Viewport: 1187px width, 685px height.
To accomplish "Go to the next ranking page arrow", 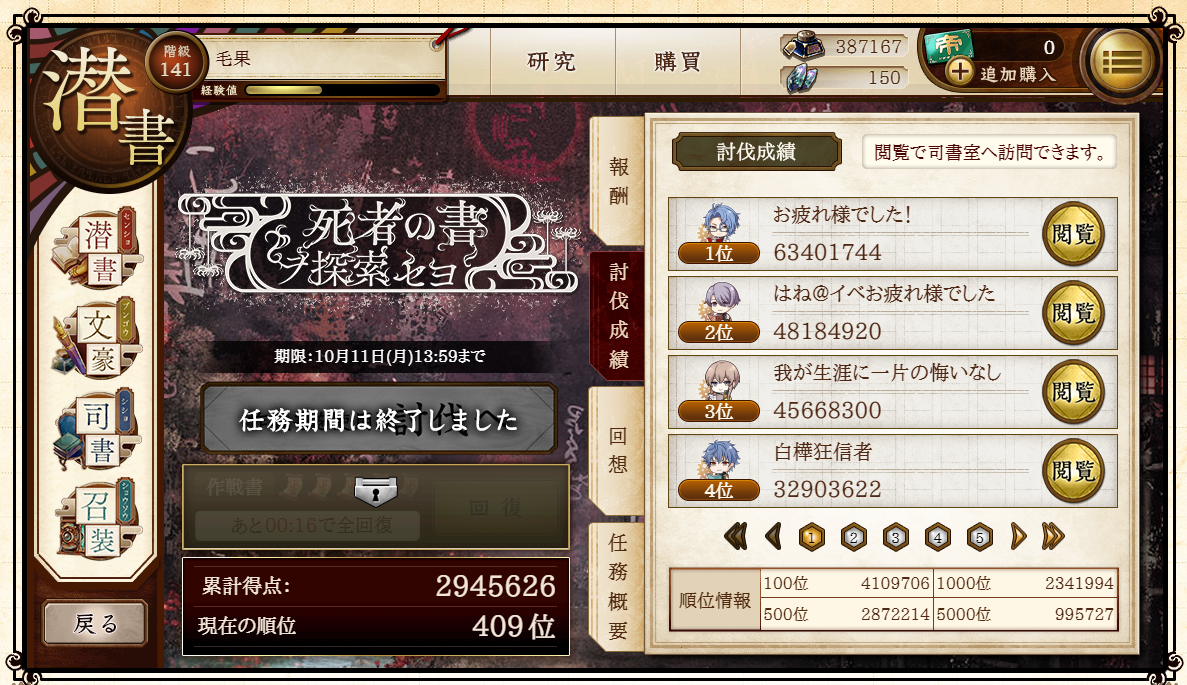I will [x=1018, y=537].
